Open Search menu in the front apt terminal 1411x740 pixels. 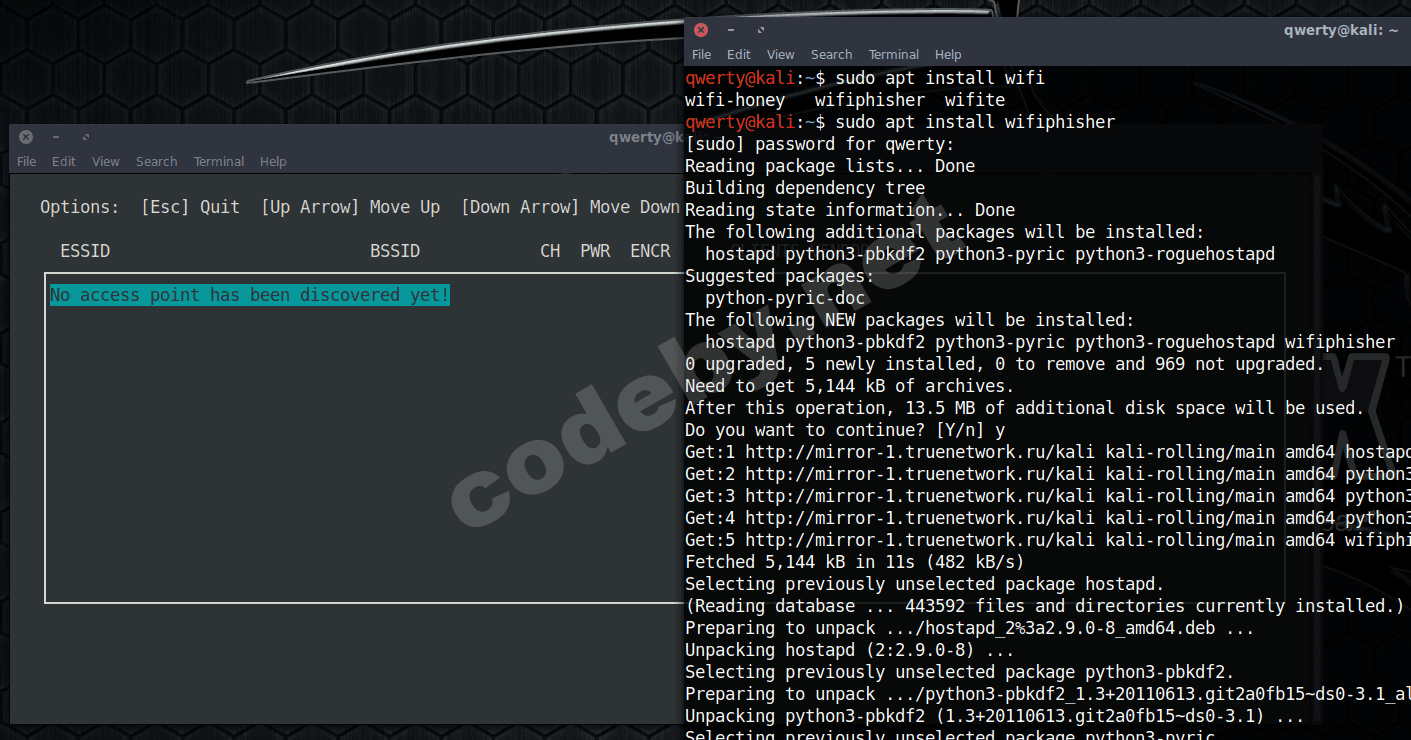click(x=832, y=55)
